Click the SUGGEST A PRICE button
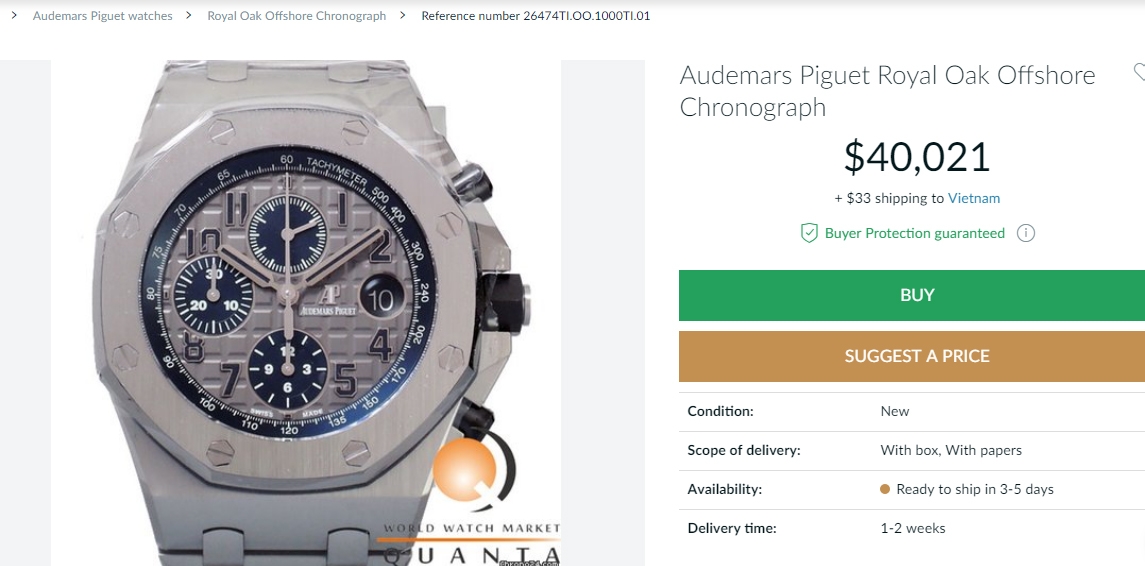This screenshot has width=1145, height=566. point(916,356)
